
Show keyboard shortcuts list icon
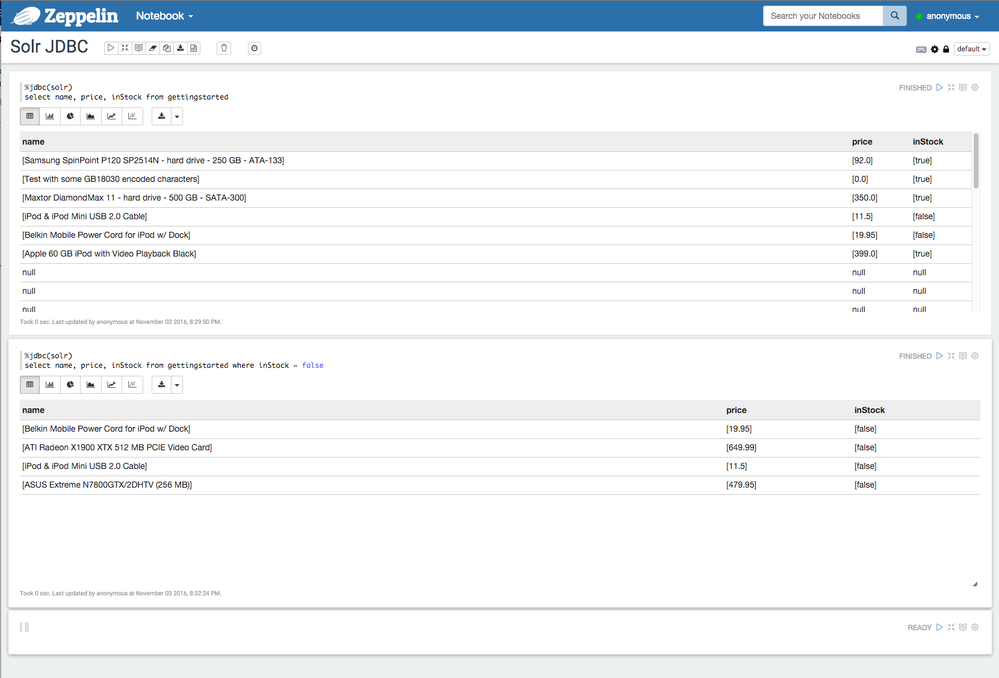pos(921,49)
